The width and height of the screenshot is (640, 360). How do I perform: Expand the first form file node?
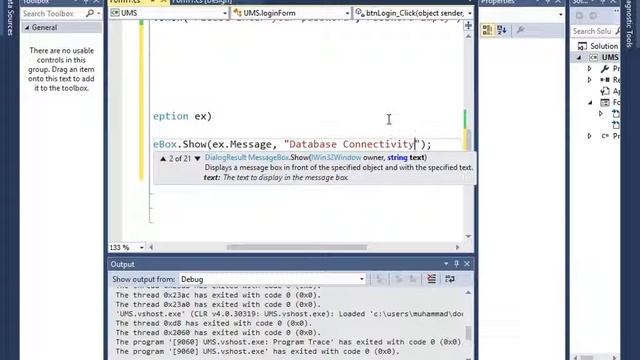(601, 113)
